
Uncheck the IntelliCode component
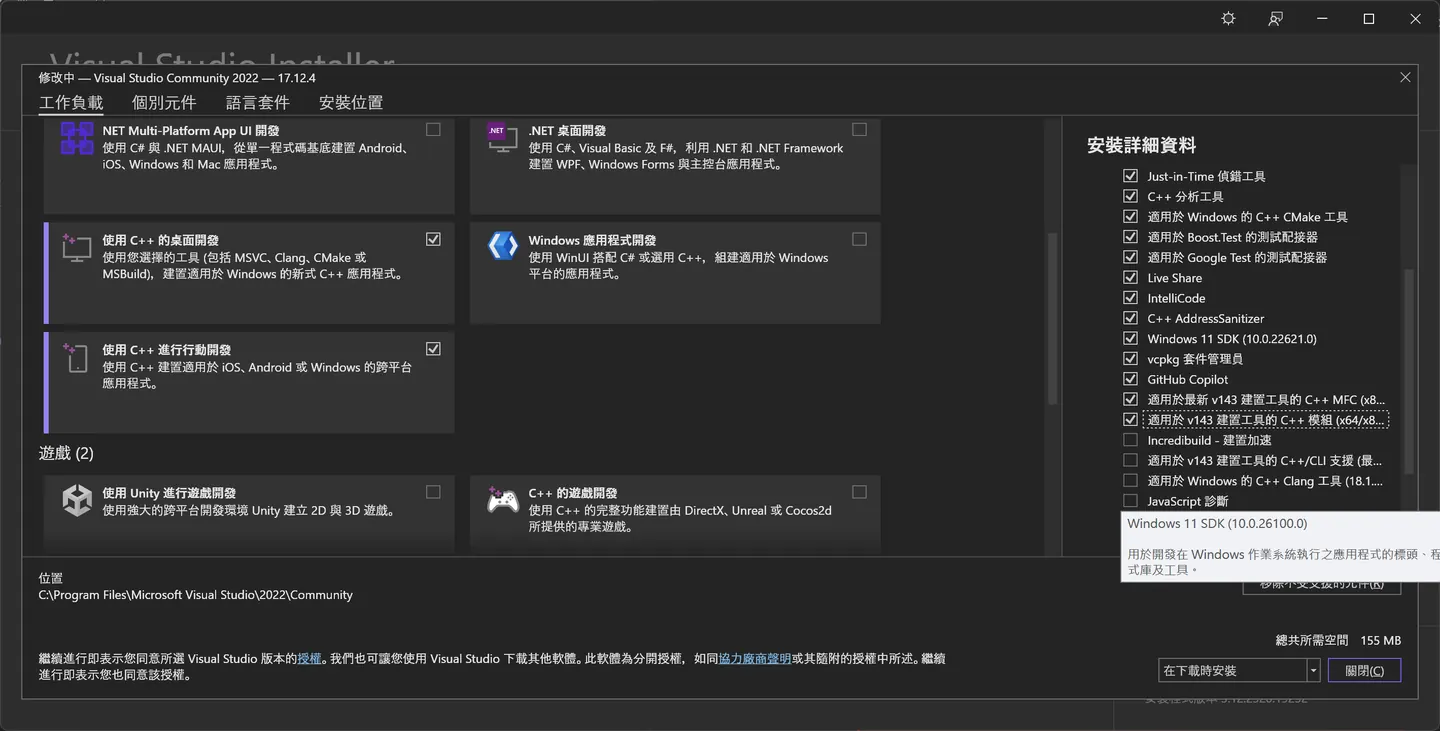point(1130,298)
